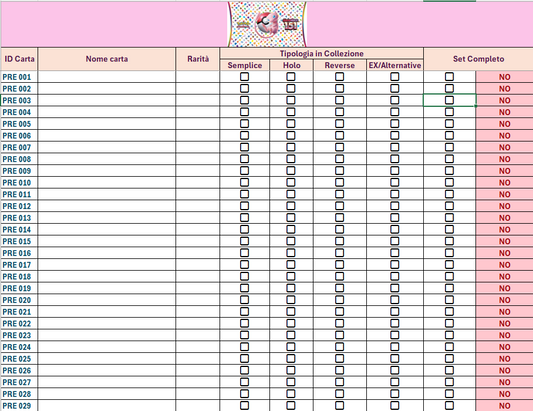Select the Nome carta cell for PRE 017

(107, 265)
